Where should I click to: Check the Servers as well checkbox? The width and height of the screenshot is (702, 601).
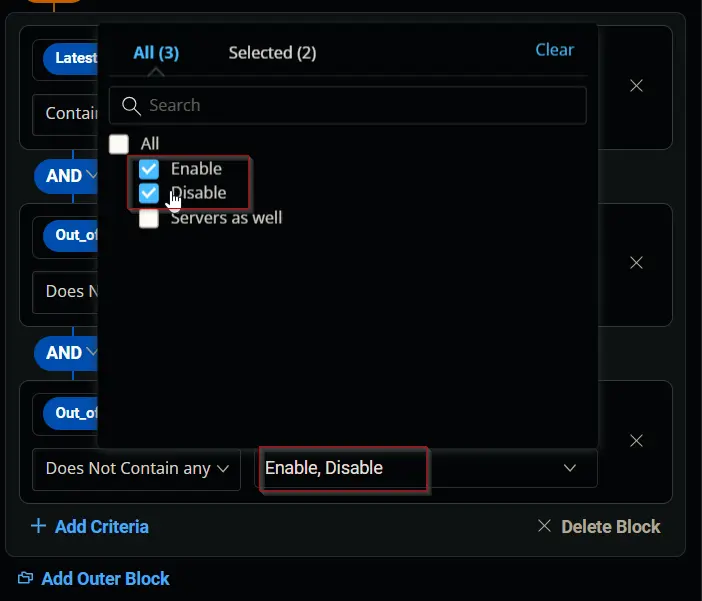point(149,218)
